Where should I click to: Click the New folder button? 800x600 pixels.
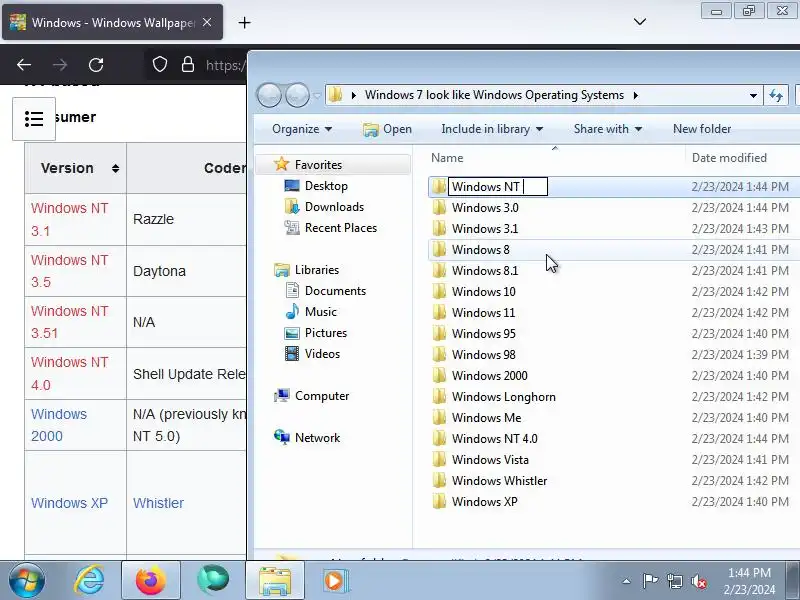702,129
